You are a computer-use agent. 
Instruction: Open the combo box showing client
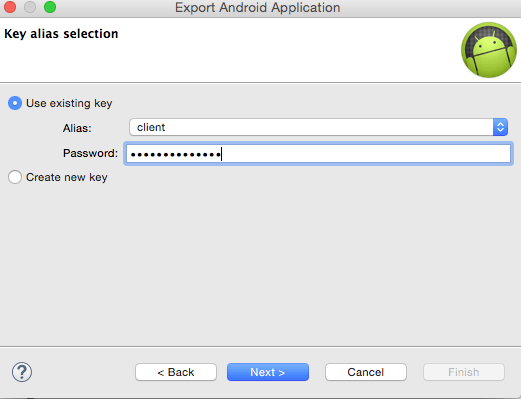click(318, 127)
